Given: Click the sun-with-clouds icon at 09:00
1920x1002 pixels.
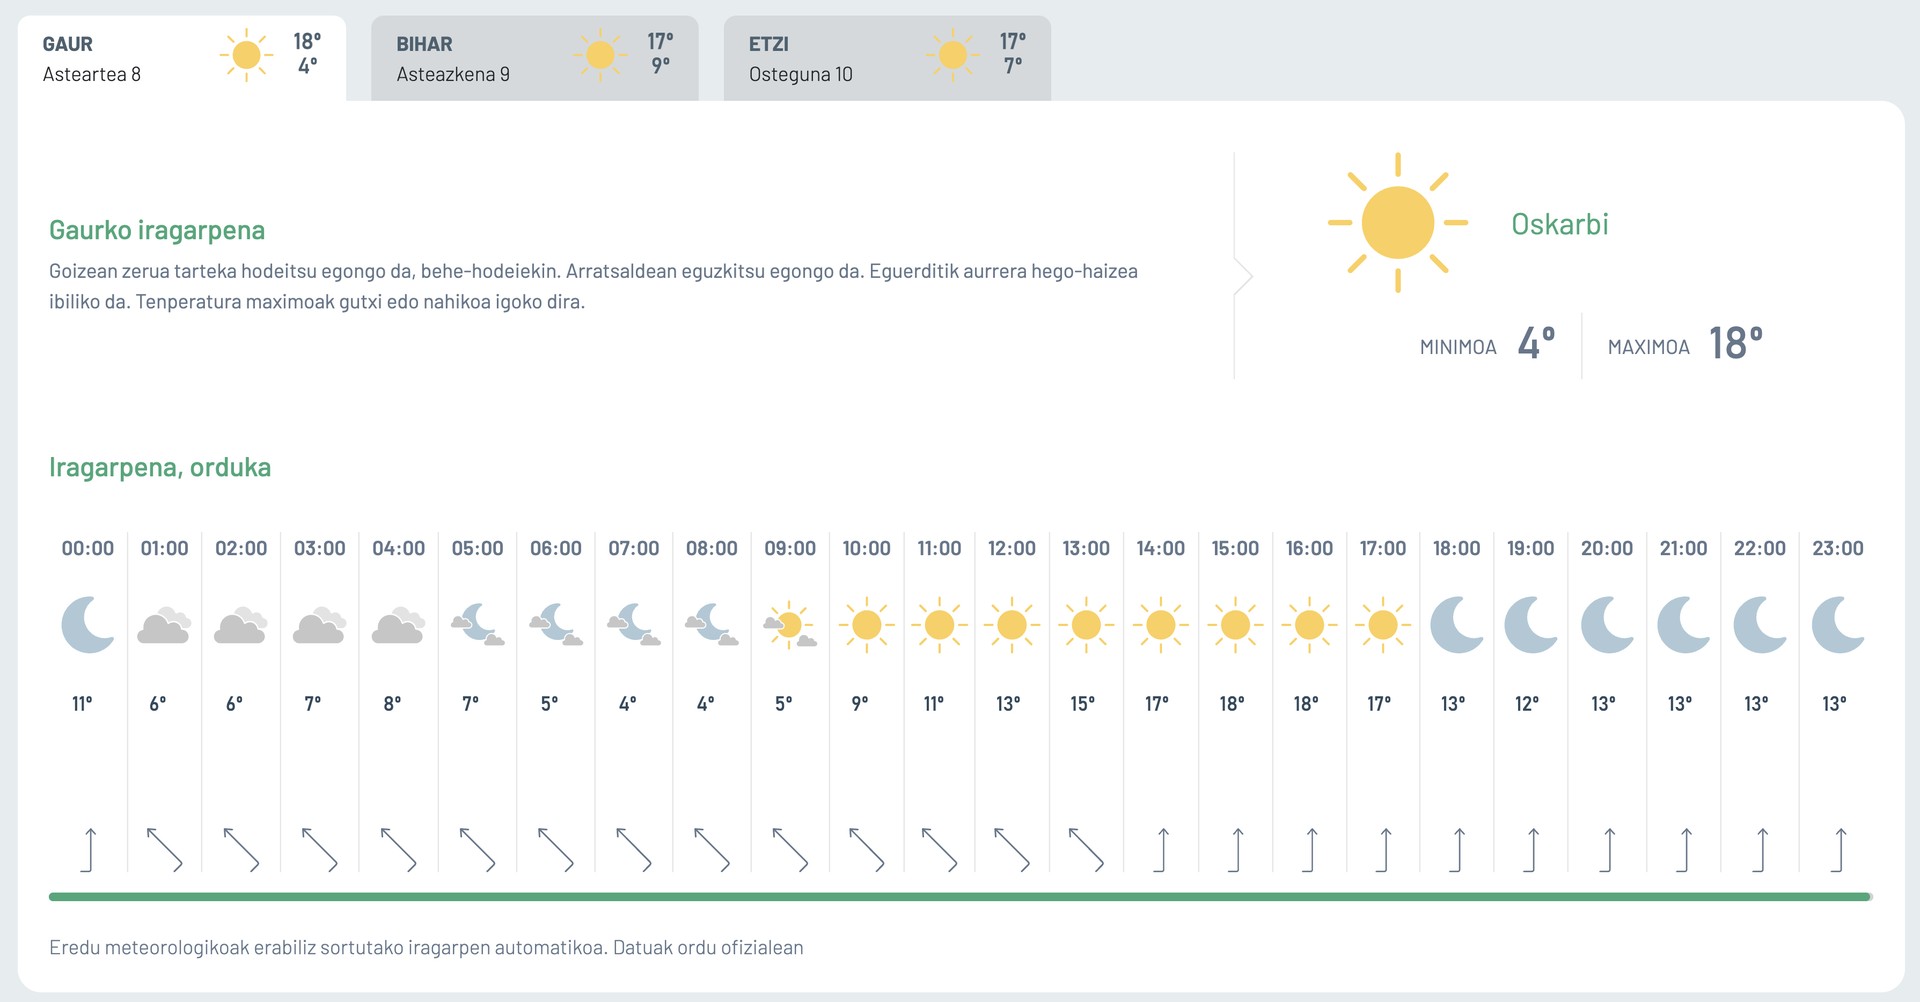Looking at the screenshot, I should tap(790, 625).
